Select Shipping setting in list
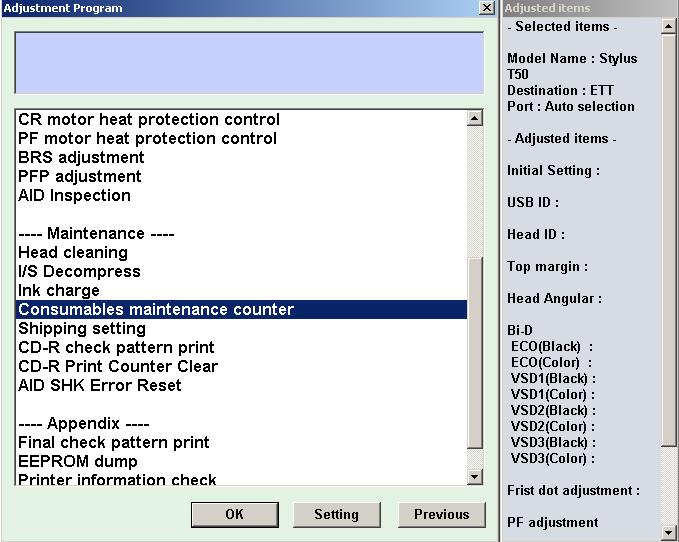This screenshot has height=542, width=679. (x=82, y=329)
